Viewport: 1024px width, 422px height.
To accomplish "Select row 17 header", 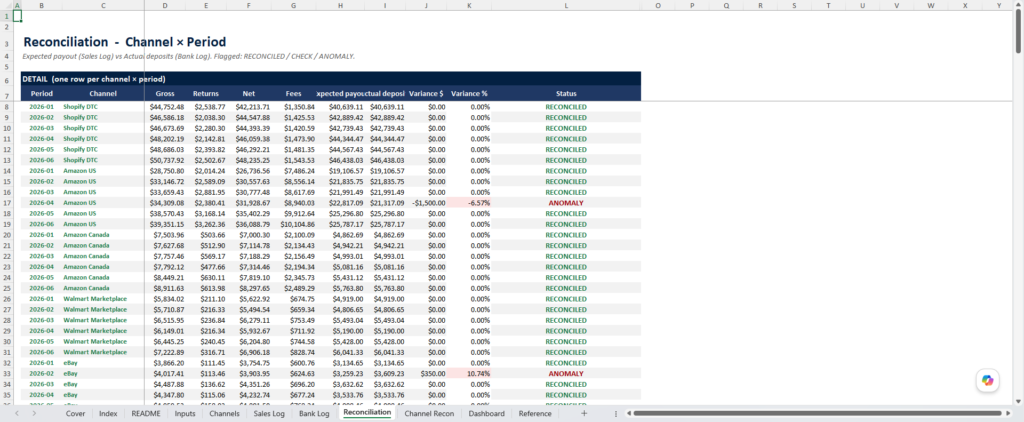I will (6, 203).
